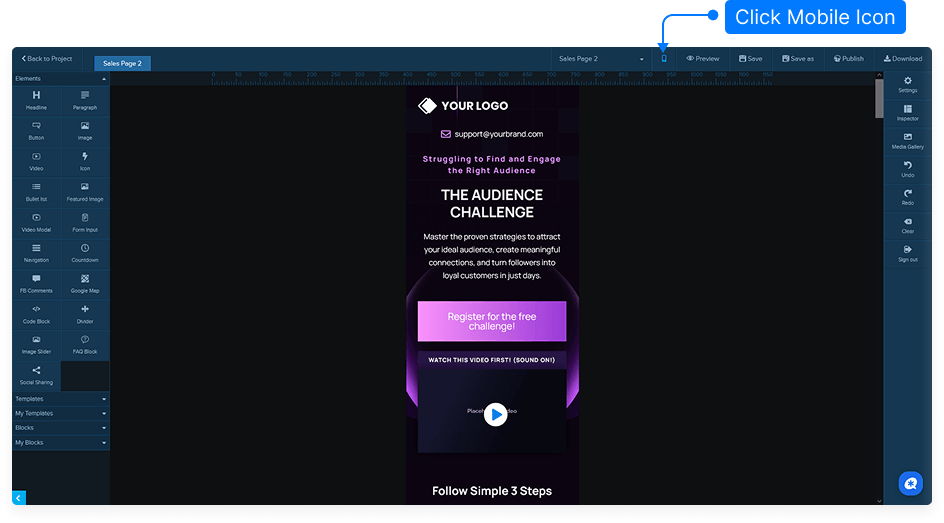This screenshot has height=523, width=944.
Task: Open the chat support bubble
Action: coord(909,483)
